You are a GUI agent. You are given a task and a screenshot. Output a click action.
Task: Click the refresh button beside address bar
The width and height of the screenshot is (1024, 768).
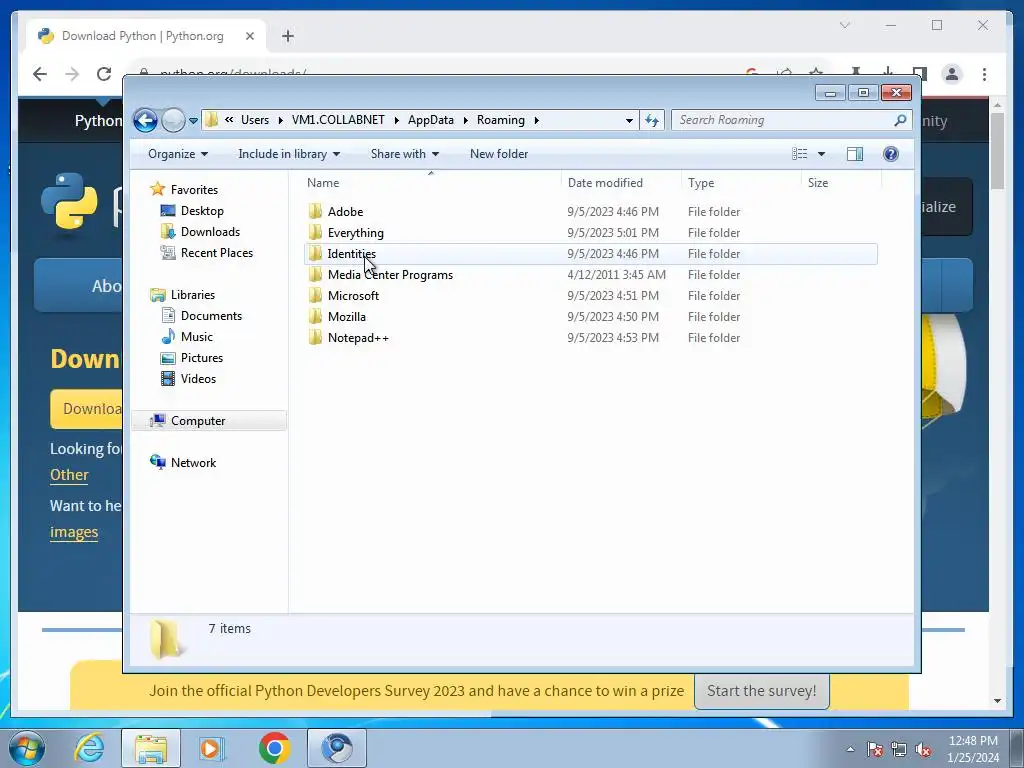point(652,120)
